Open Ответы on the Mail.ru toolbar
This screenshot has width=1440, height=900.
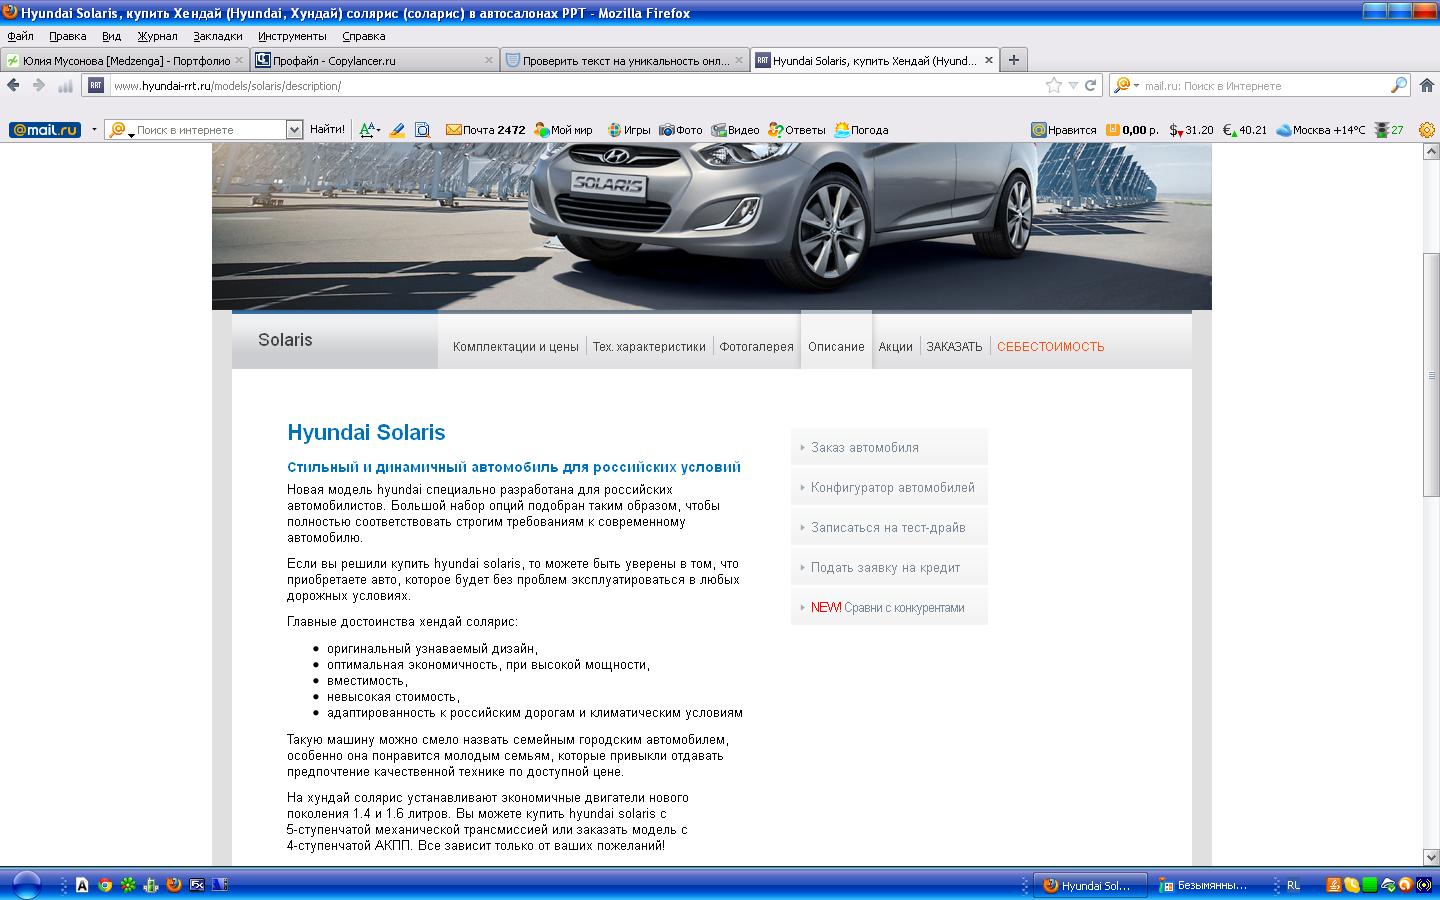(797, 130)
